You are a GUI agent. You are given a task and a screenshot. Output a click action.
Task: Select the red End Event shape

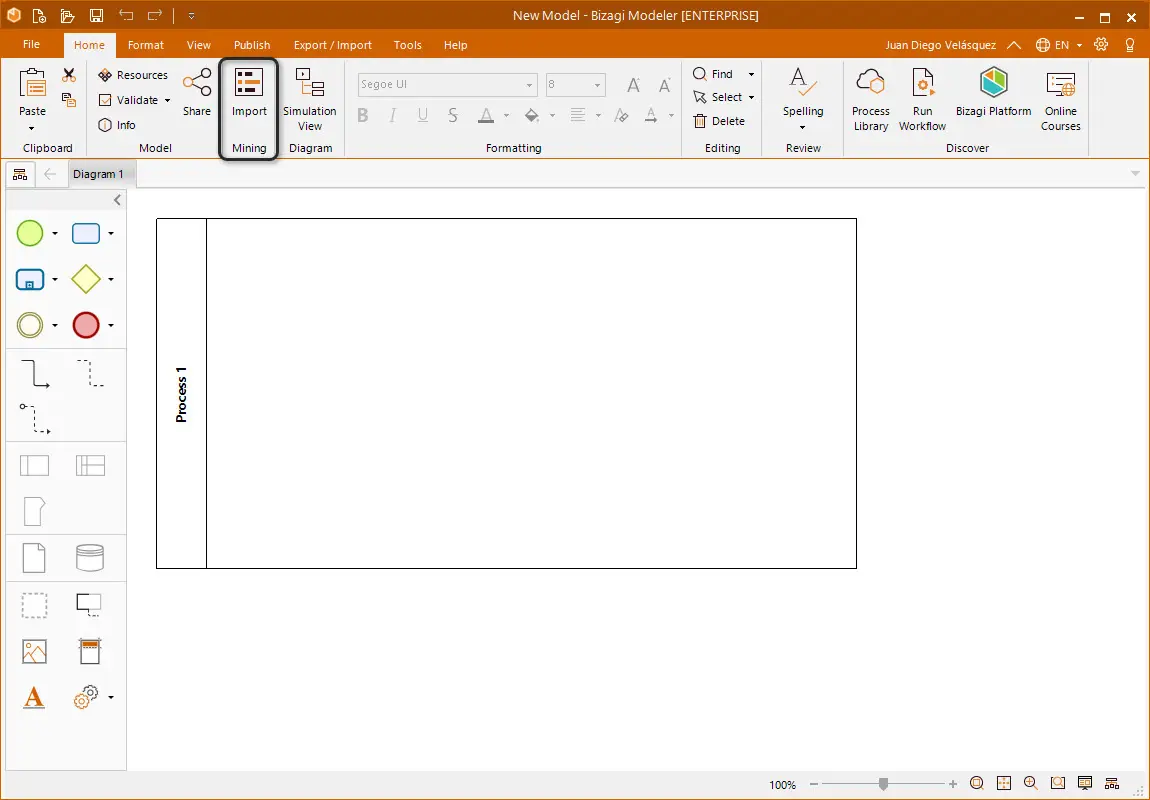point(86,325)
